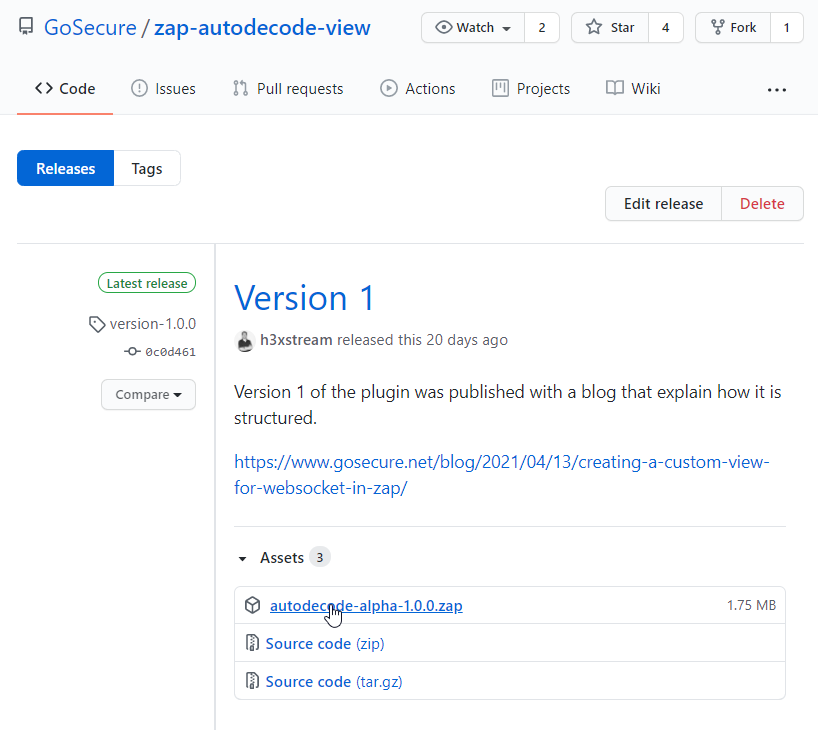Click the tag icon next to version-1.0.0
The height and width of the screenshot is (730, 818).
pyautogui.click(x=97, y=324)
